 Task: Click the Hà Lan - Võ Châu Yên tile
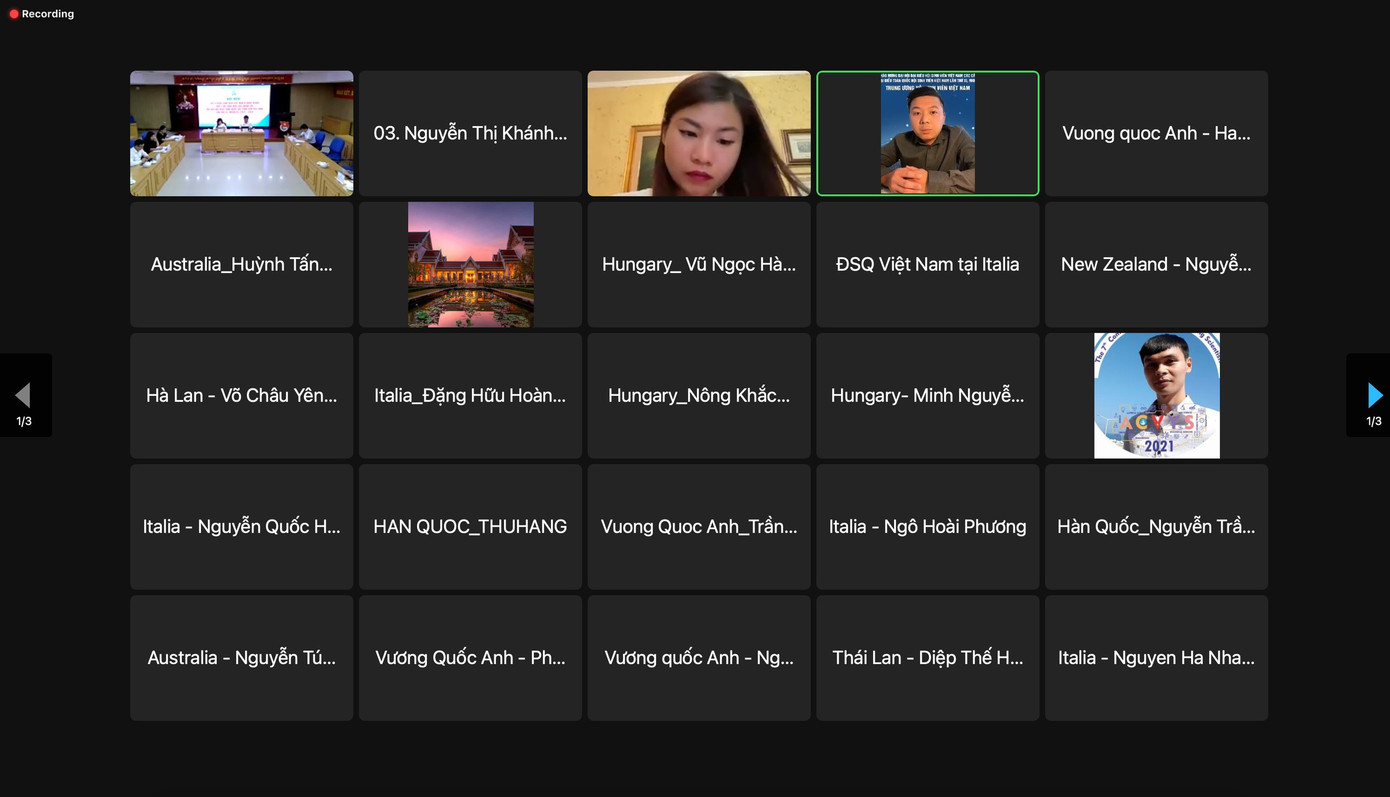(x=241, y=395)
